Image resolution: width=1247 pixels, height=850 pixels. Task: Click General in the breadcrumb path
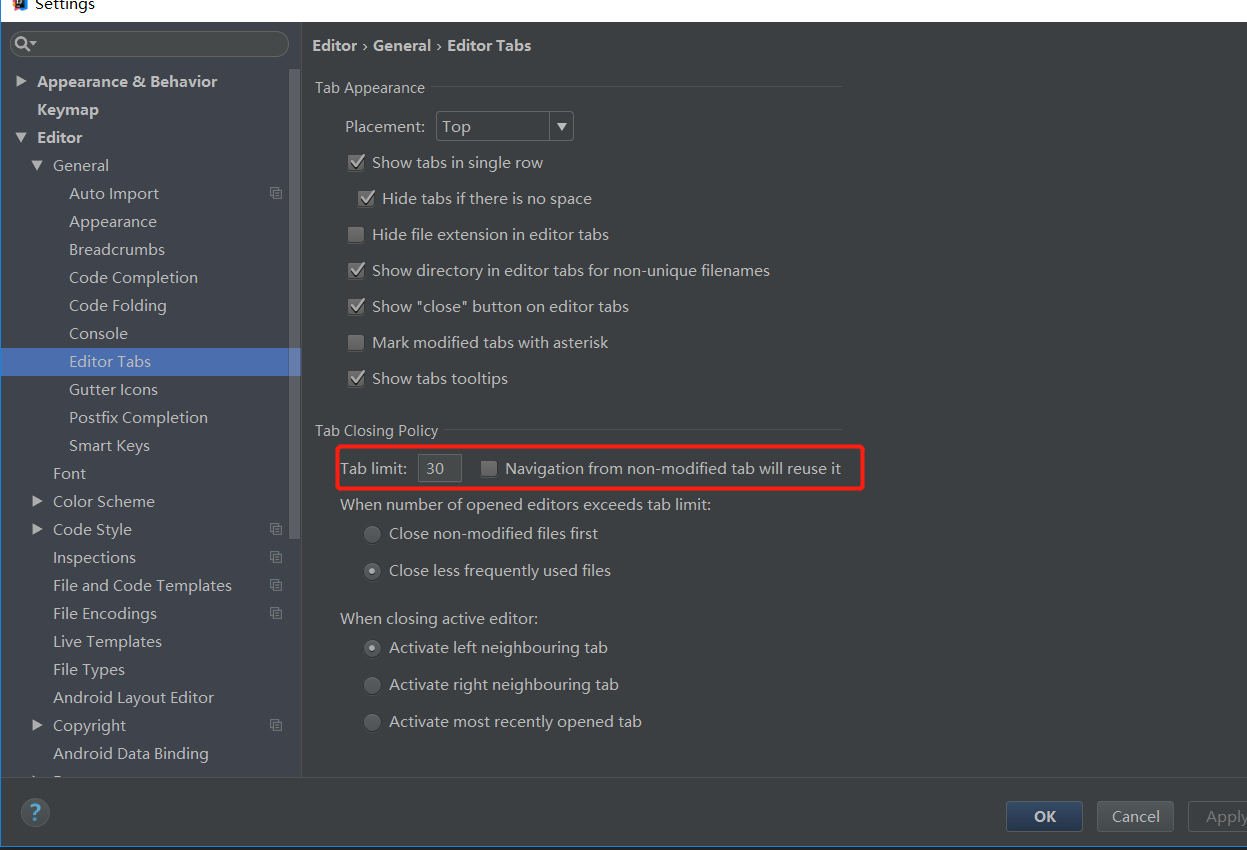402,45
